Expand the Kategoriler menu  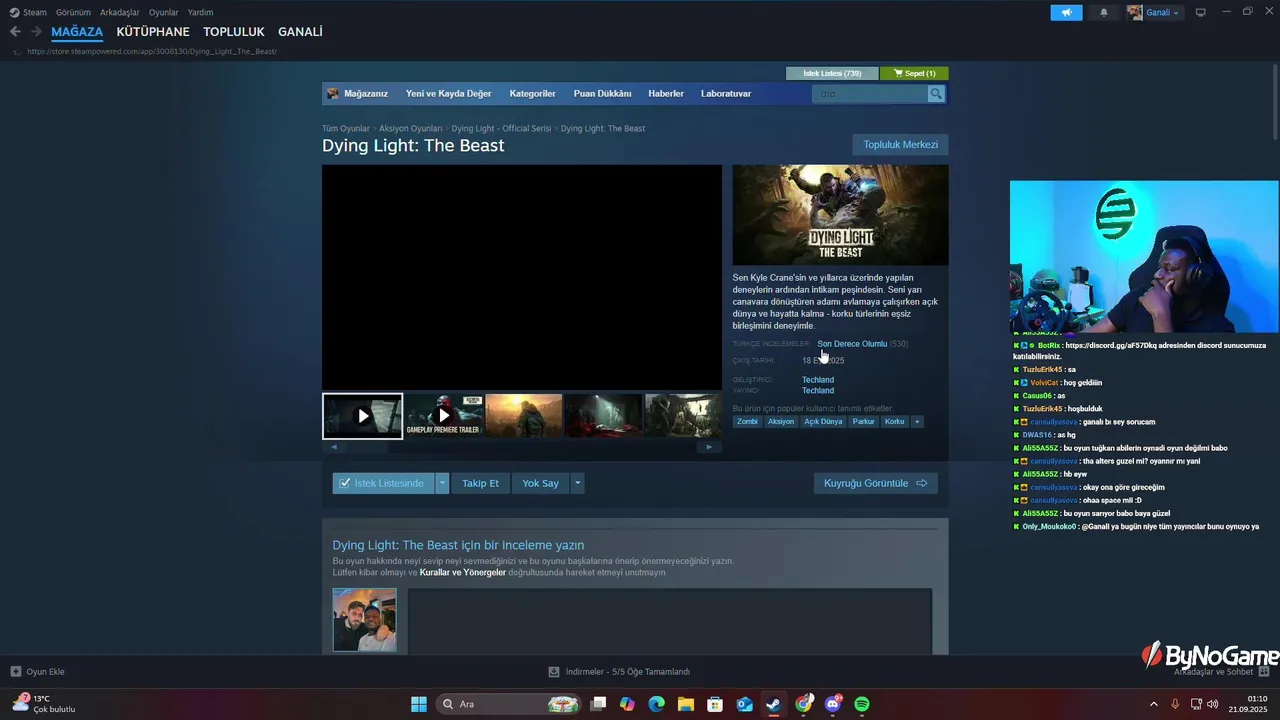[x=532, y=94]
